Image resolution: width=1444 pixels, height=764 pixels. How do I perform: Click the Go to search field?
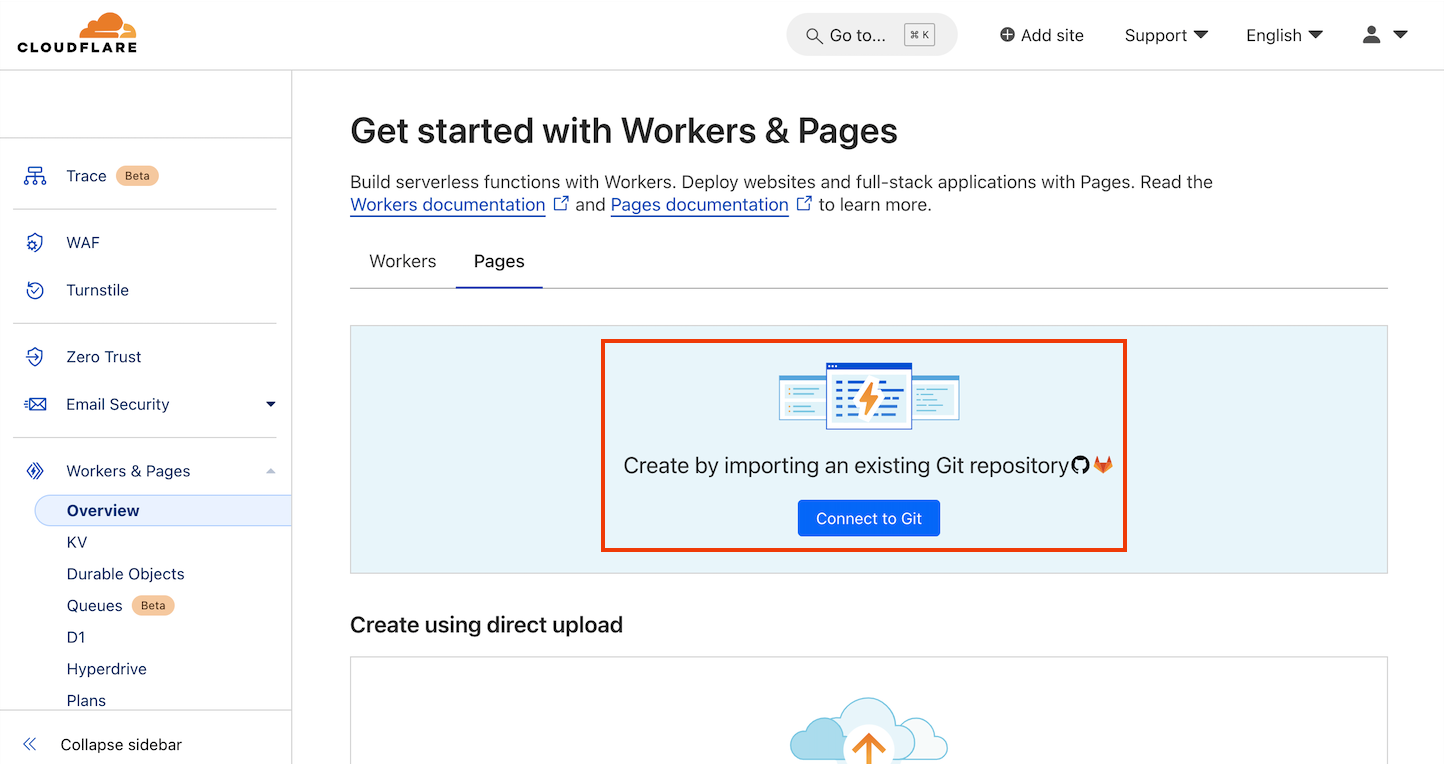click(860, 35)
